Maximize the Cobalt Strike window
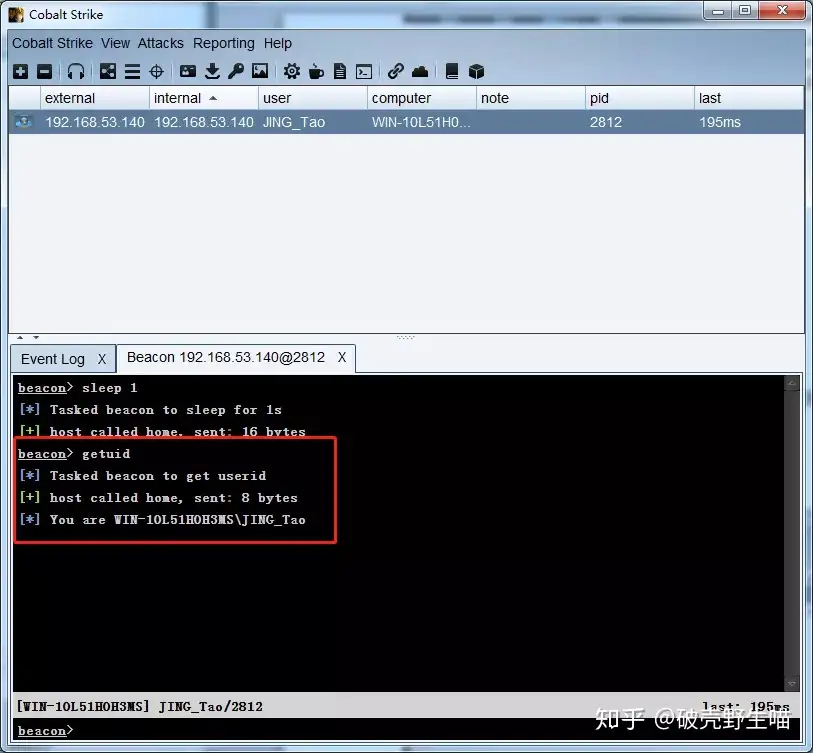The width and height of the screenshot is (813, 753). (x=745, y=11)
